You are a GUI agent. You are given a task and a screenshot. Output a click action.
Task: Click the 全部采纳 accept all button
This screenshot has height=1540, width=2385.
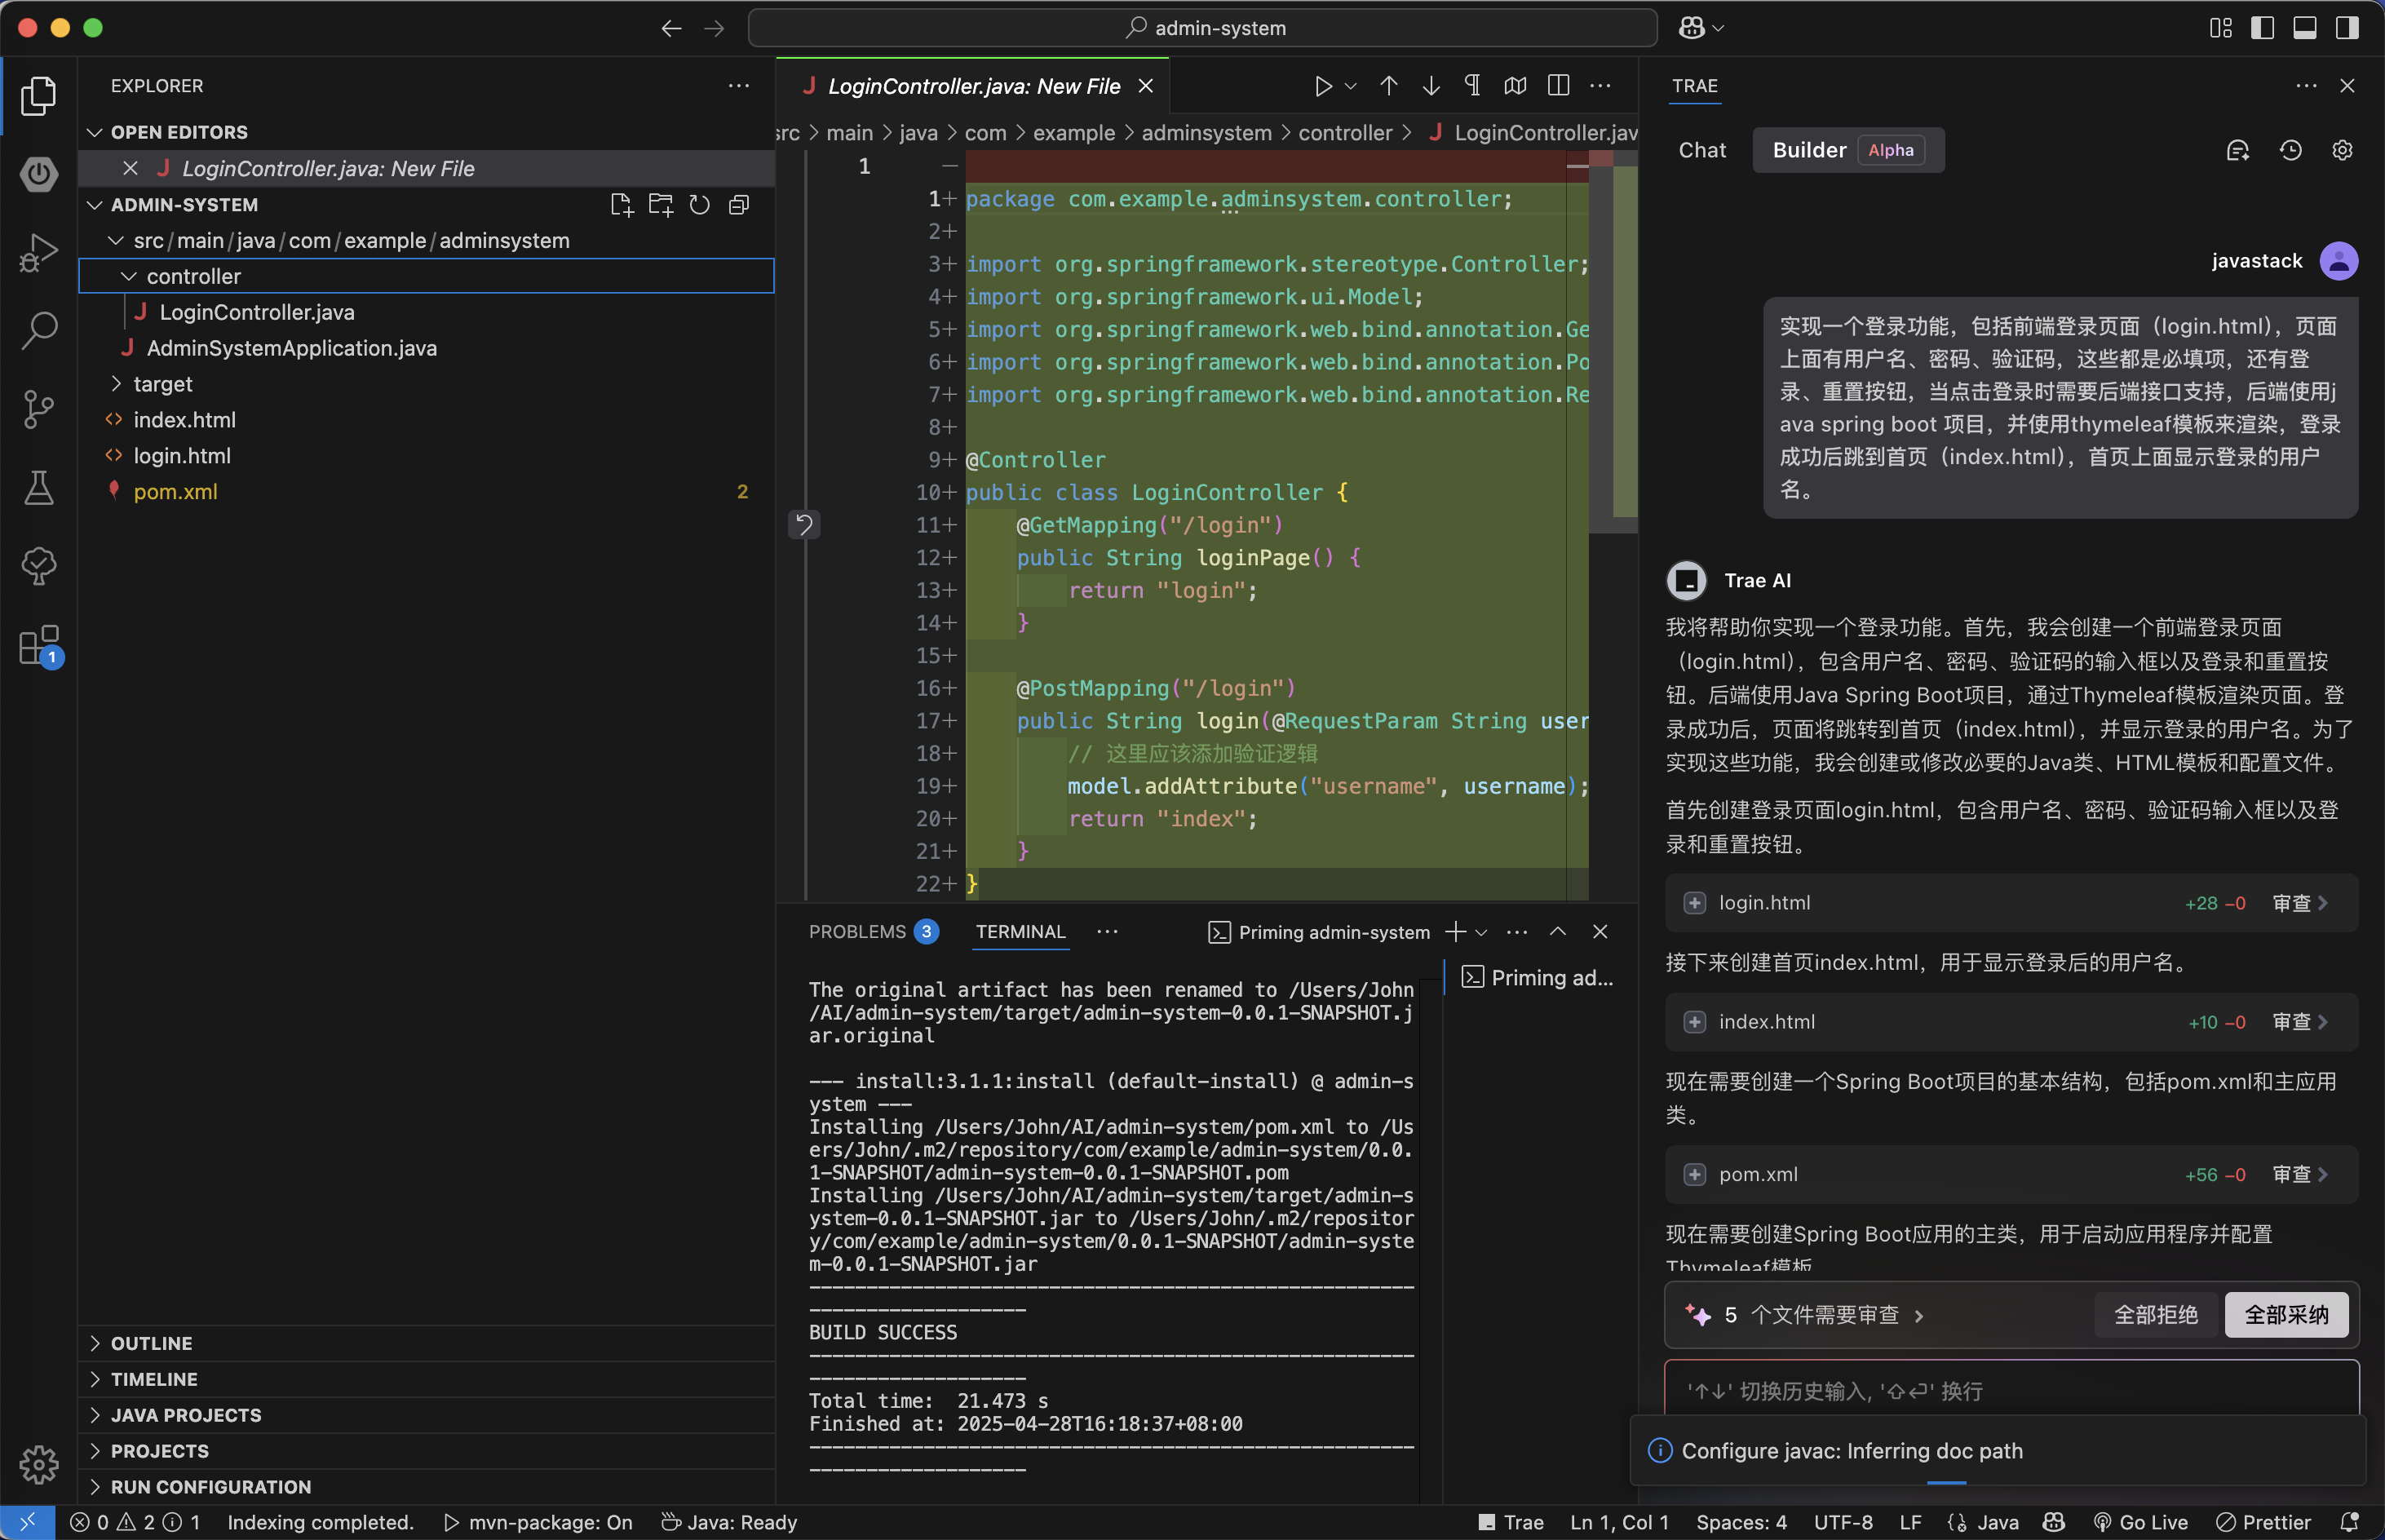(2286, 1314)
